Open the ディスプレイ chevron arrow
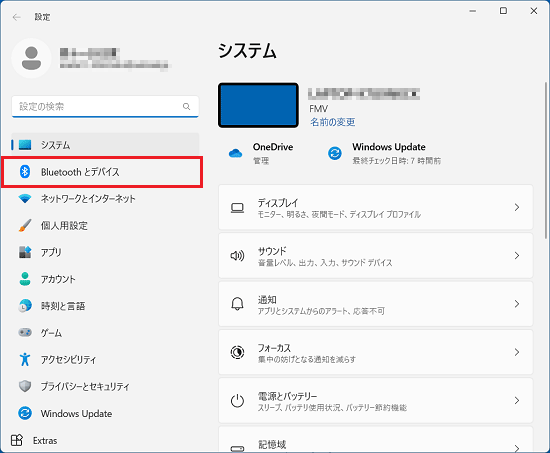The image size is (550, 453). tap(517, 207)
